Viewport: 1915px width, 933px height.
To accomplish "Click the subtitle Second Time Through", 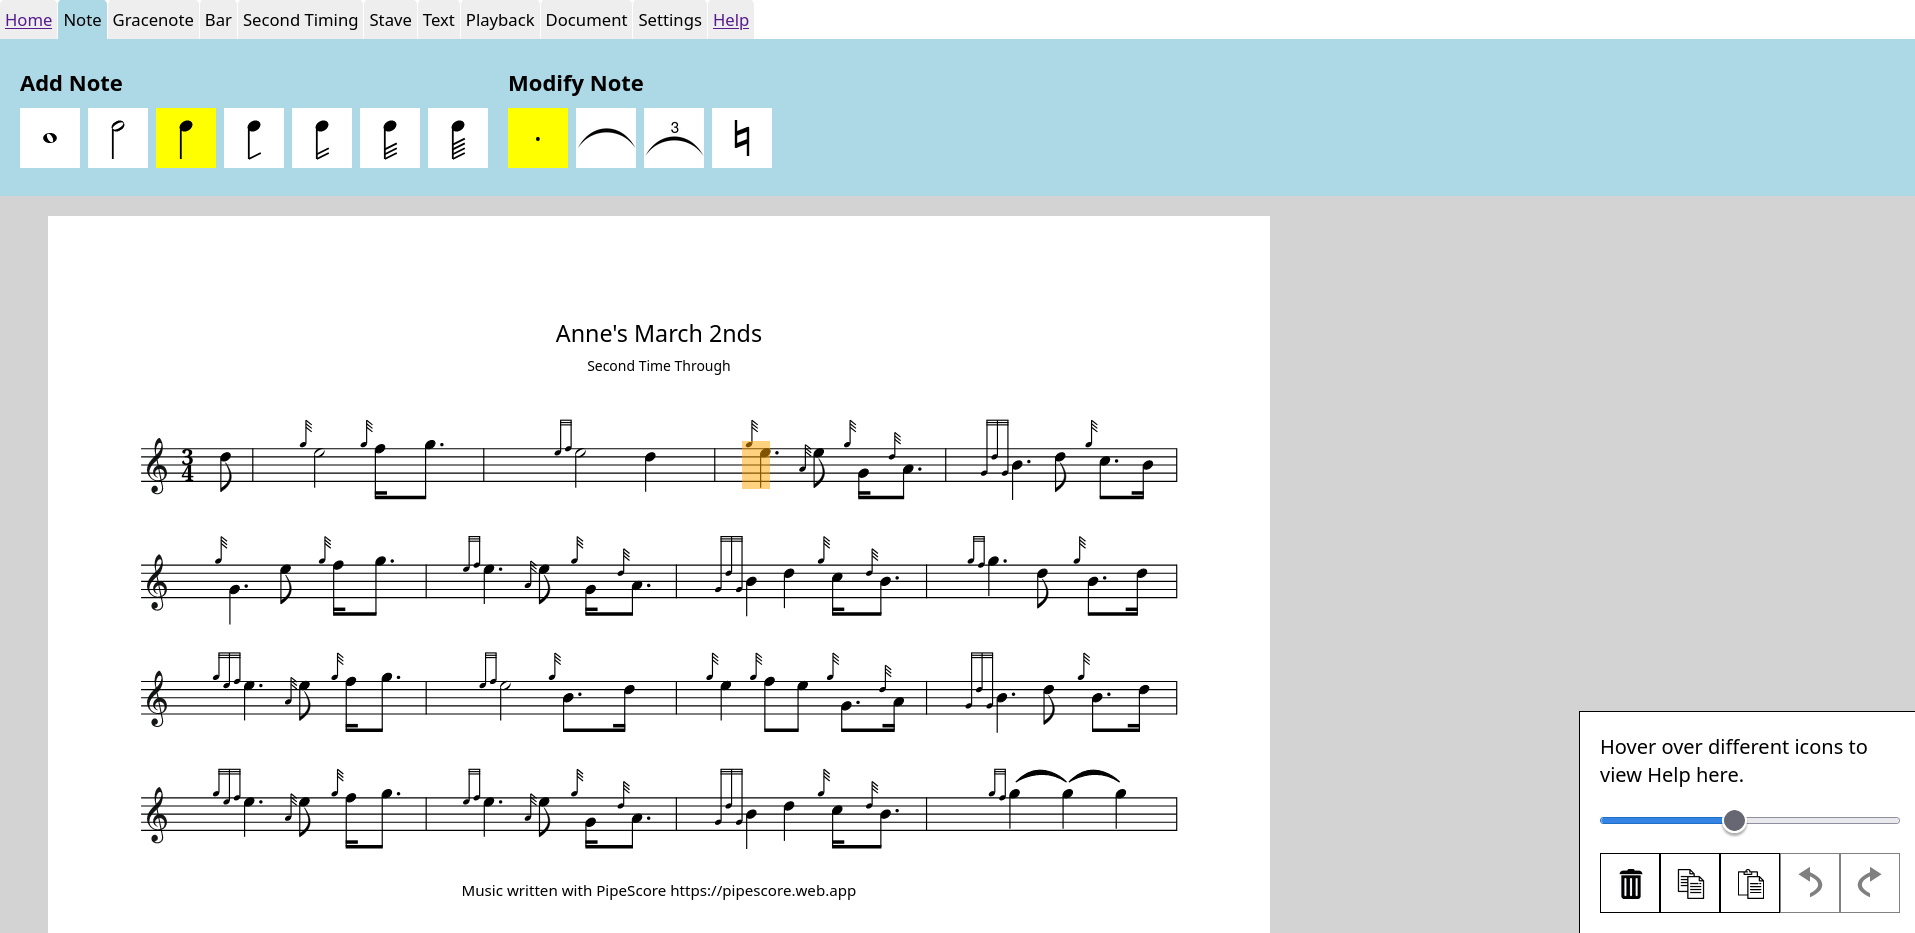I will 659,366.
